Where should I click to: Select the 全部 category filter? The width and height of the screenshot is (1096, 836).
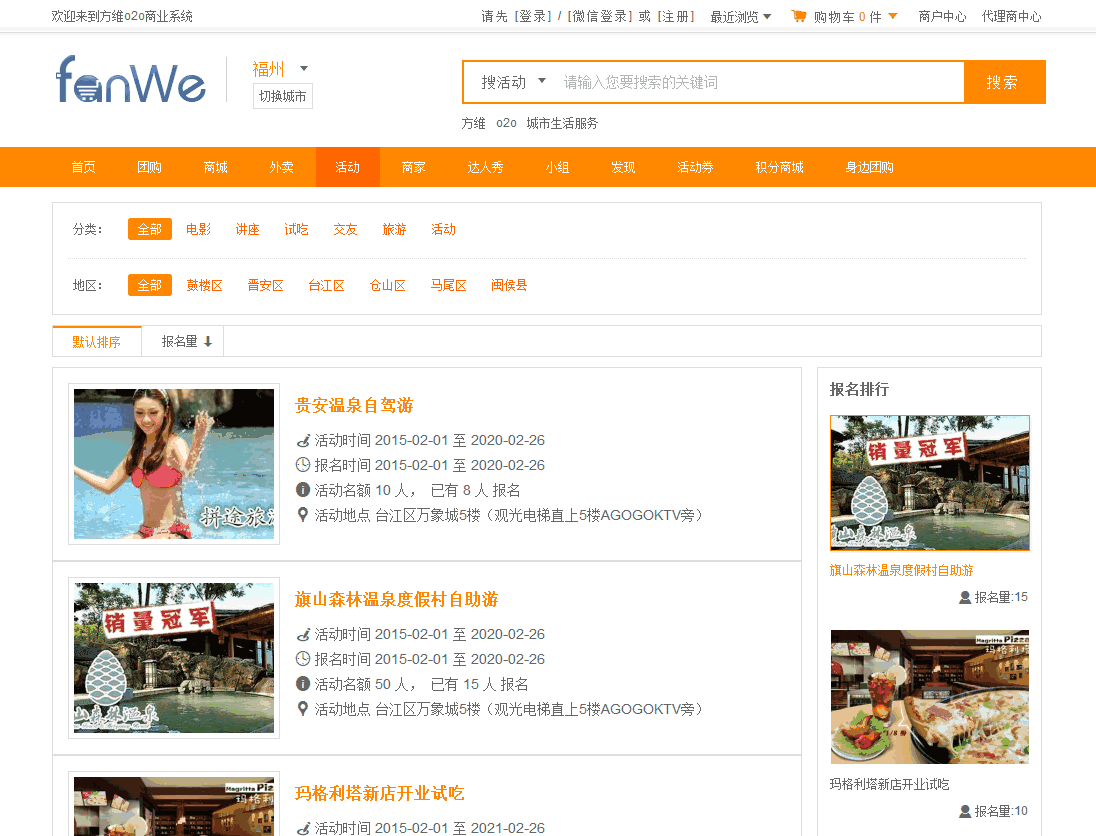150,229
